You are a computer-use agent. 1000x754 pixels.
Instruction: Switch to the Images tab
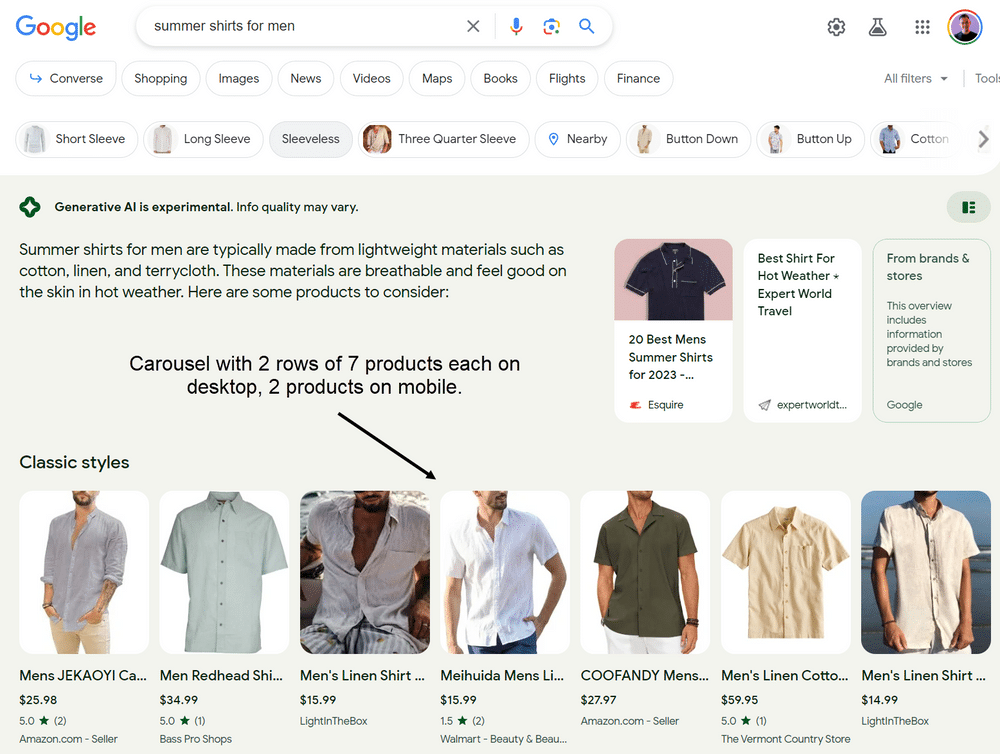click(x=239, y=78)
